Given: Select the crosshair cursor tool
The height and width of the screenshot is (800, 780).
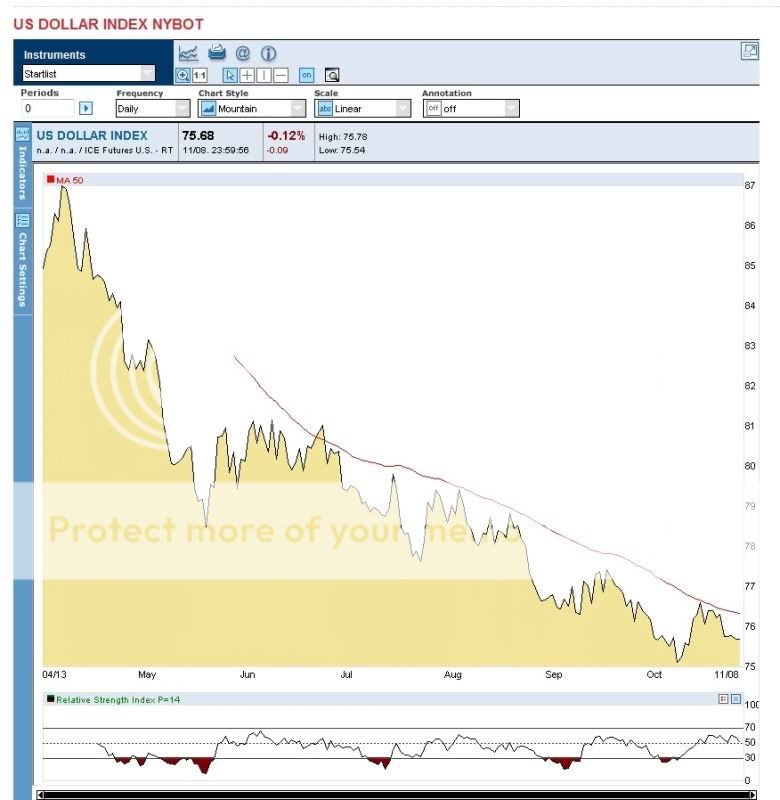Looking at the screenshot, I should click(x=247, y=75).
